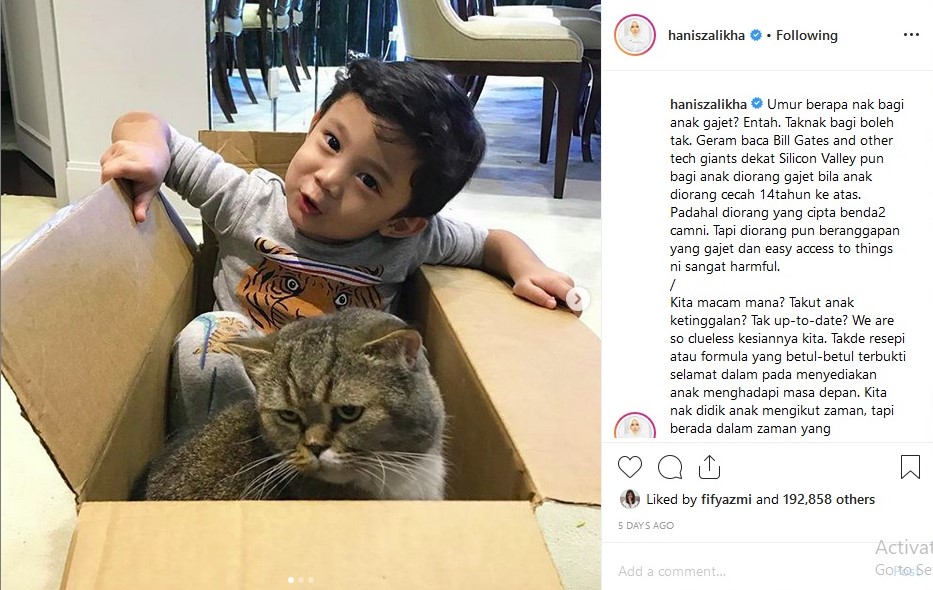Open comments with speech bubble icon
Image resolution: width=933 pixels, height=590 pixels.
(670, 467)
